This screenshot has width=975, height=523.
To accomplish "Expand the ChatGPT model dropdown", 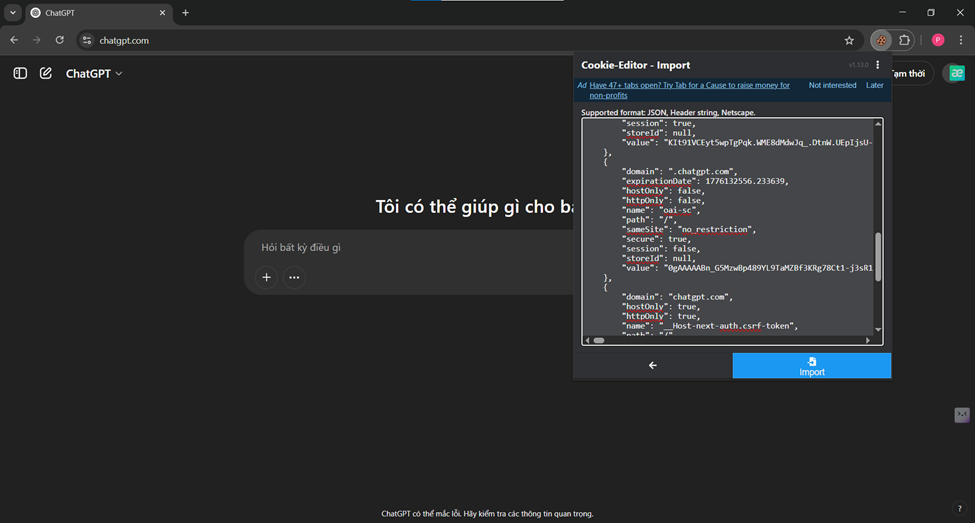I will coord(94,73).
